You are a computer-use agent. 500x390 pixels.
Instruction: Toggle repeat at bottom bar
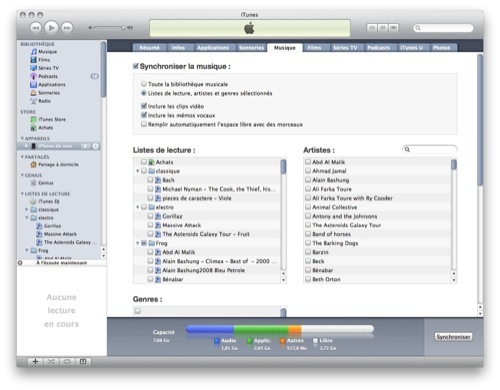67,361
